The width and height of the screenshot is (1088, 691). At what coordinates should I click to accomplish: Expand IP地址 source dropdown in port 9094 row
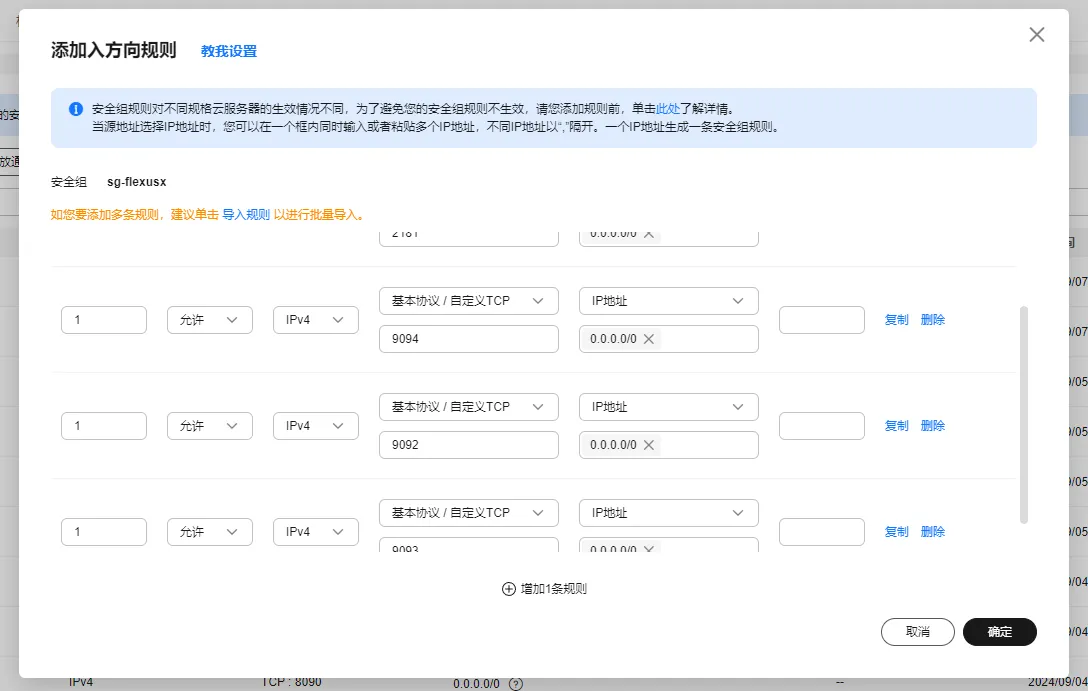[669, 301]
